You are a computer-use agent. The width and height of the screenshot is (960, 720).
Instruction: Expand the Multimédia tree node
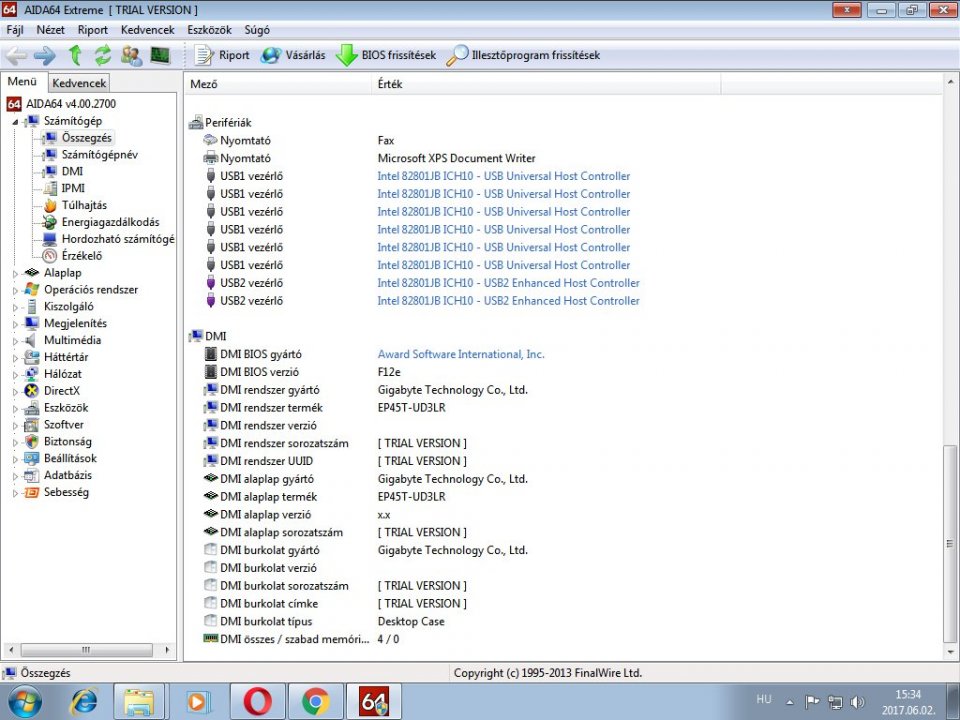[15, 341]
